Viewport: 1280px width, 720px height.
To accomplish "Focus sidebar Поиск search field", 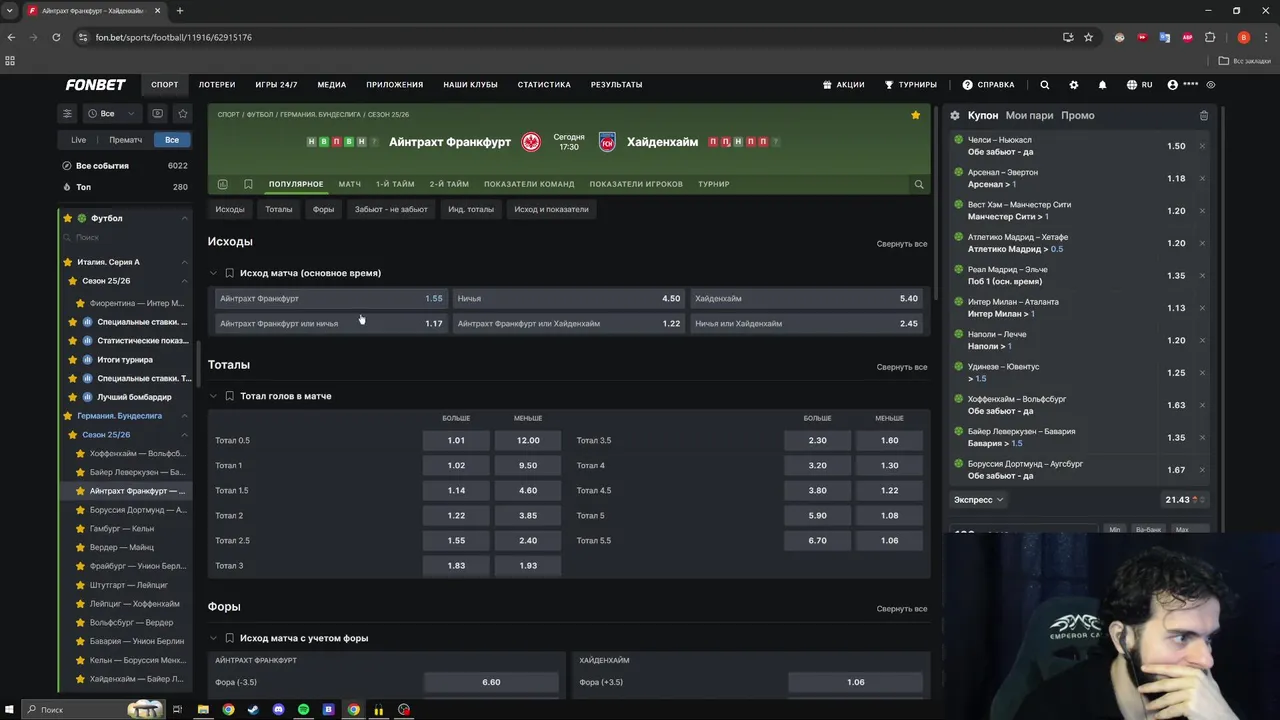I will [123, 237].
